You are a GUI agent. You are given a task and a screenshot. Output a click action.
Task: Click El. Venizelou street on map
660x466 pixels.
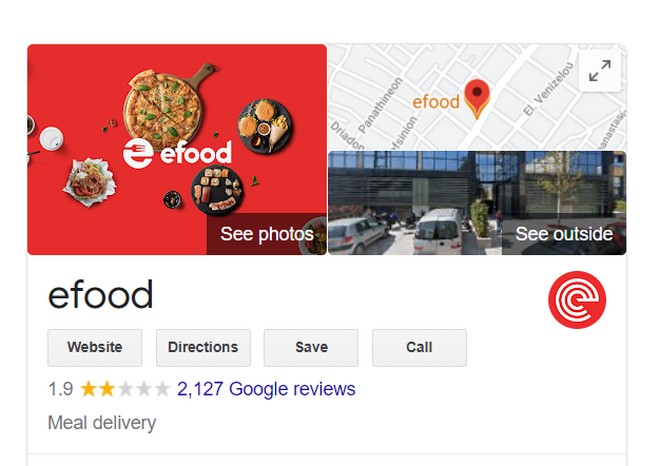pos(548,89)
